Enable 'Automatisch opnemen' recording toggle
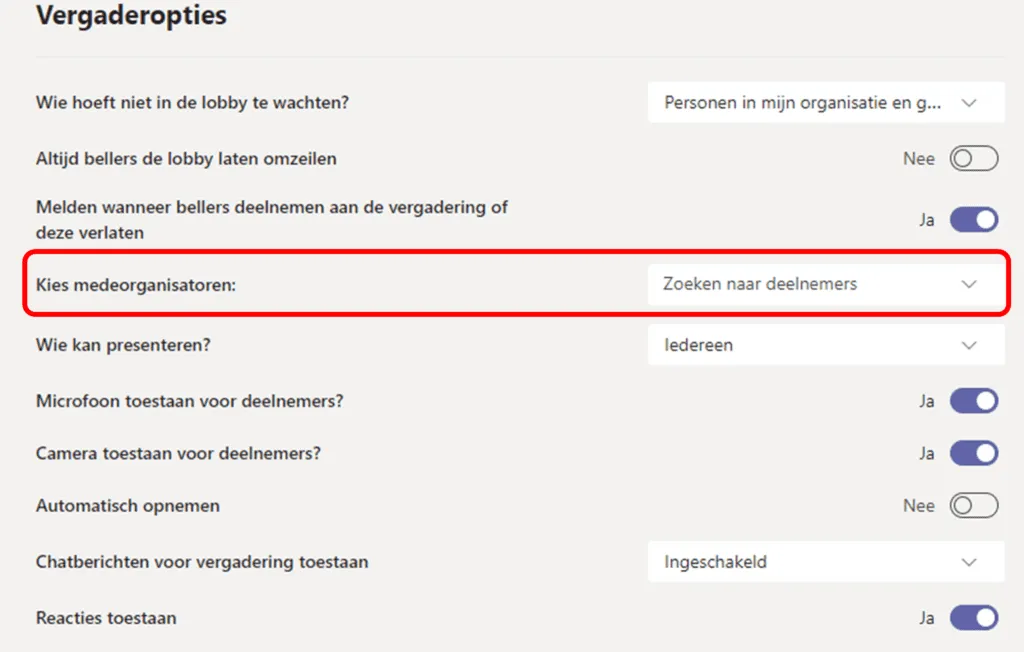 [975, 505]
